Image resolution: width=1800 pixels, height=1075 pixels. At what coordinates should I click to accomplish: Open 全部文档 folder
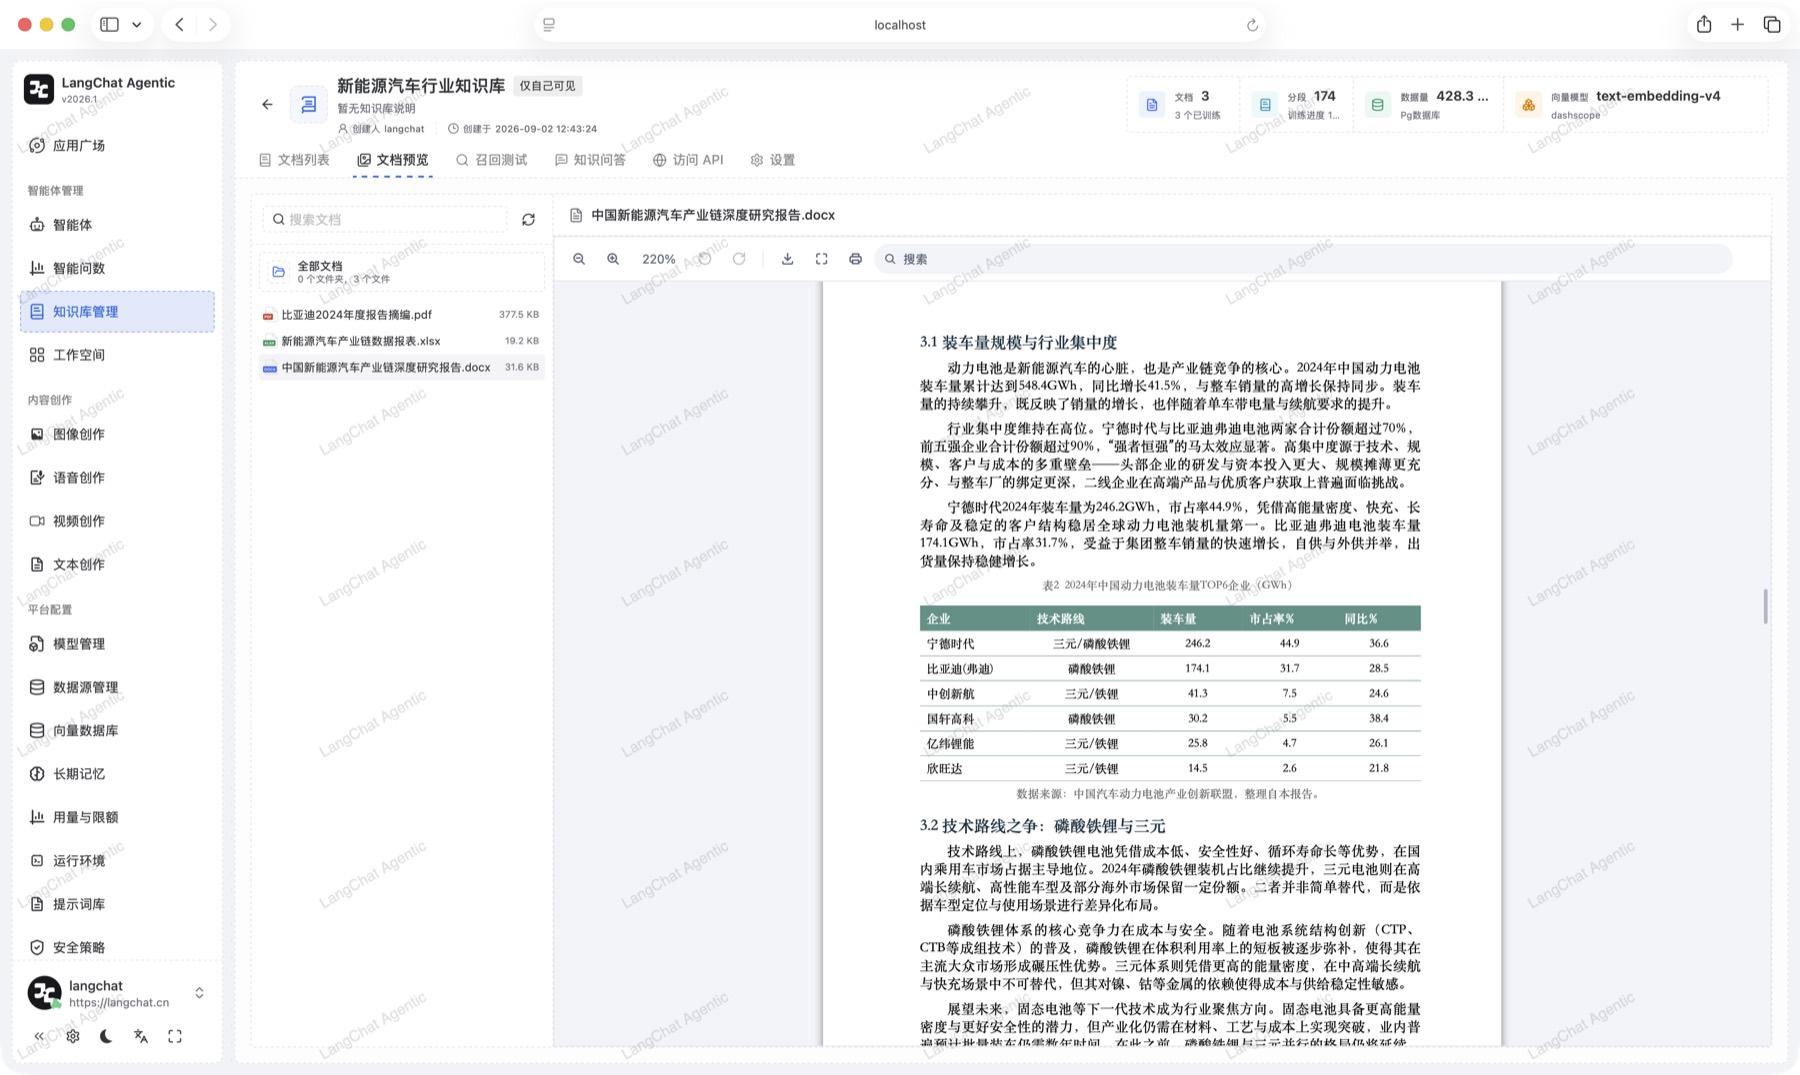tap(402, 272)
